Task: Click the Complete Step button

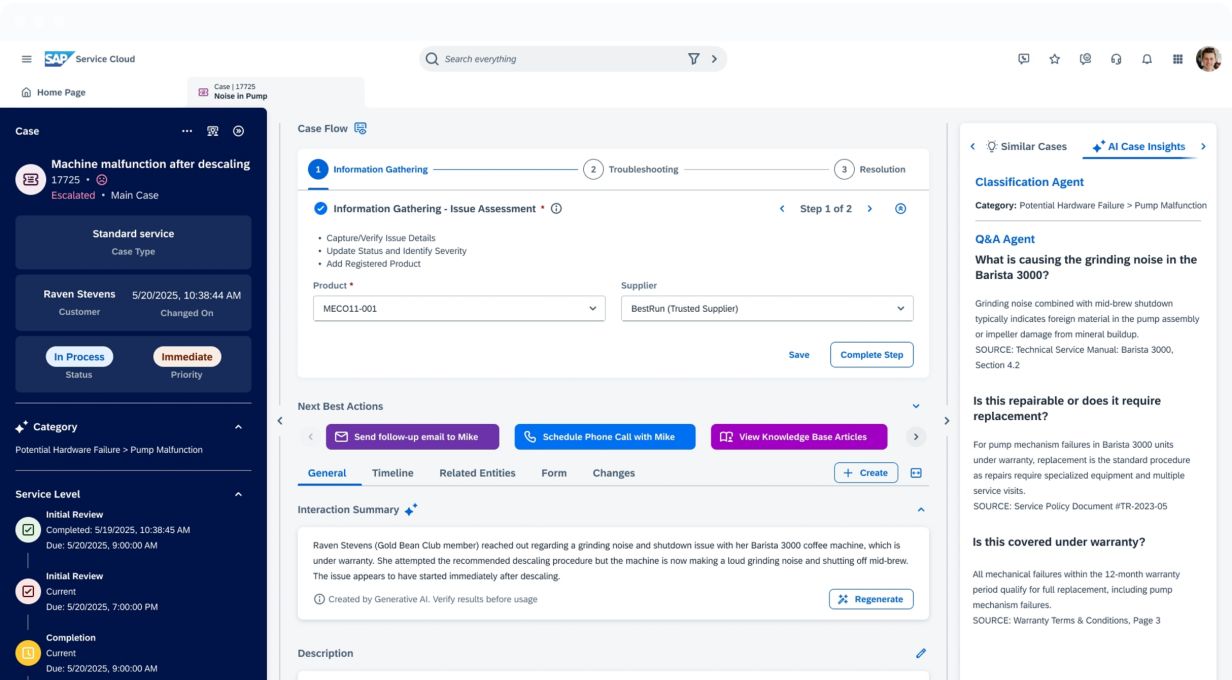Action: click(x=871, y=355)
